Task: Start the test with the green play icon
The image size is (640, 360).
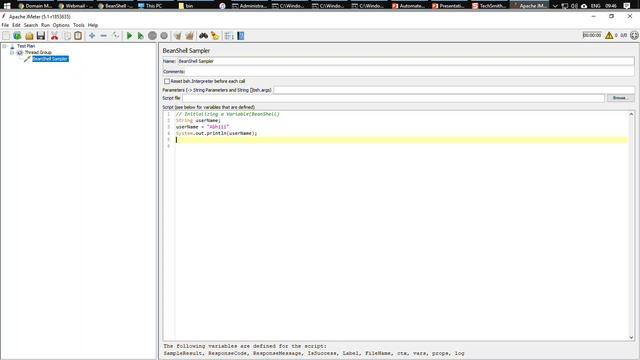Action: [x=129, y=36]
